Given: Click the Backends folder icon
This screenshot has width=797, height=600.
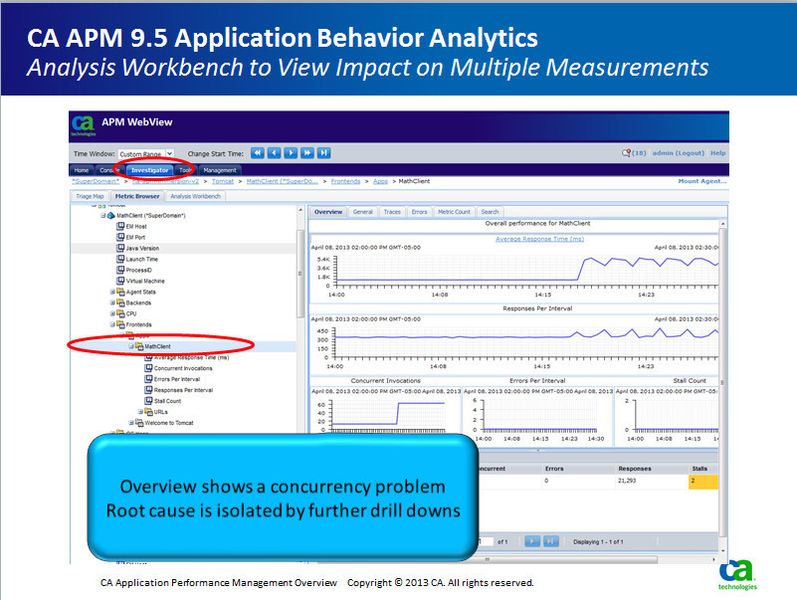Looking at the screenshot, I should pyautogui.click(x=120, y=303).
